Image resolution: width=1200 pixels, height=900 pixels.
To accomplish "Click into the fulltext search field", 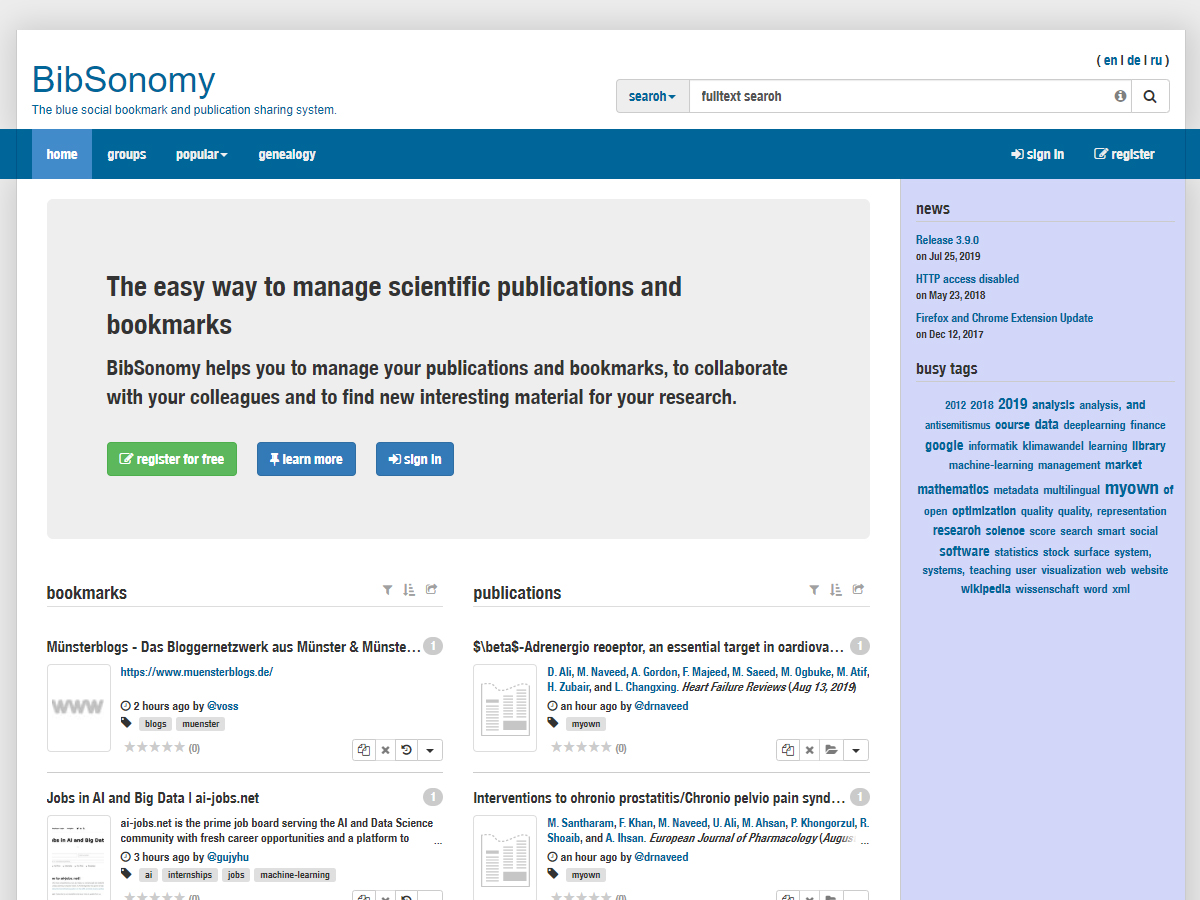I will coord(900,96).
